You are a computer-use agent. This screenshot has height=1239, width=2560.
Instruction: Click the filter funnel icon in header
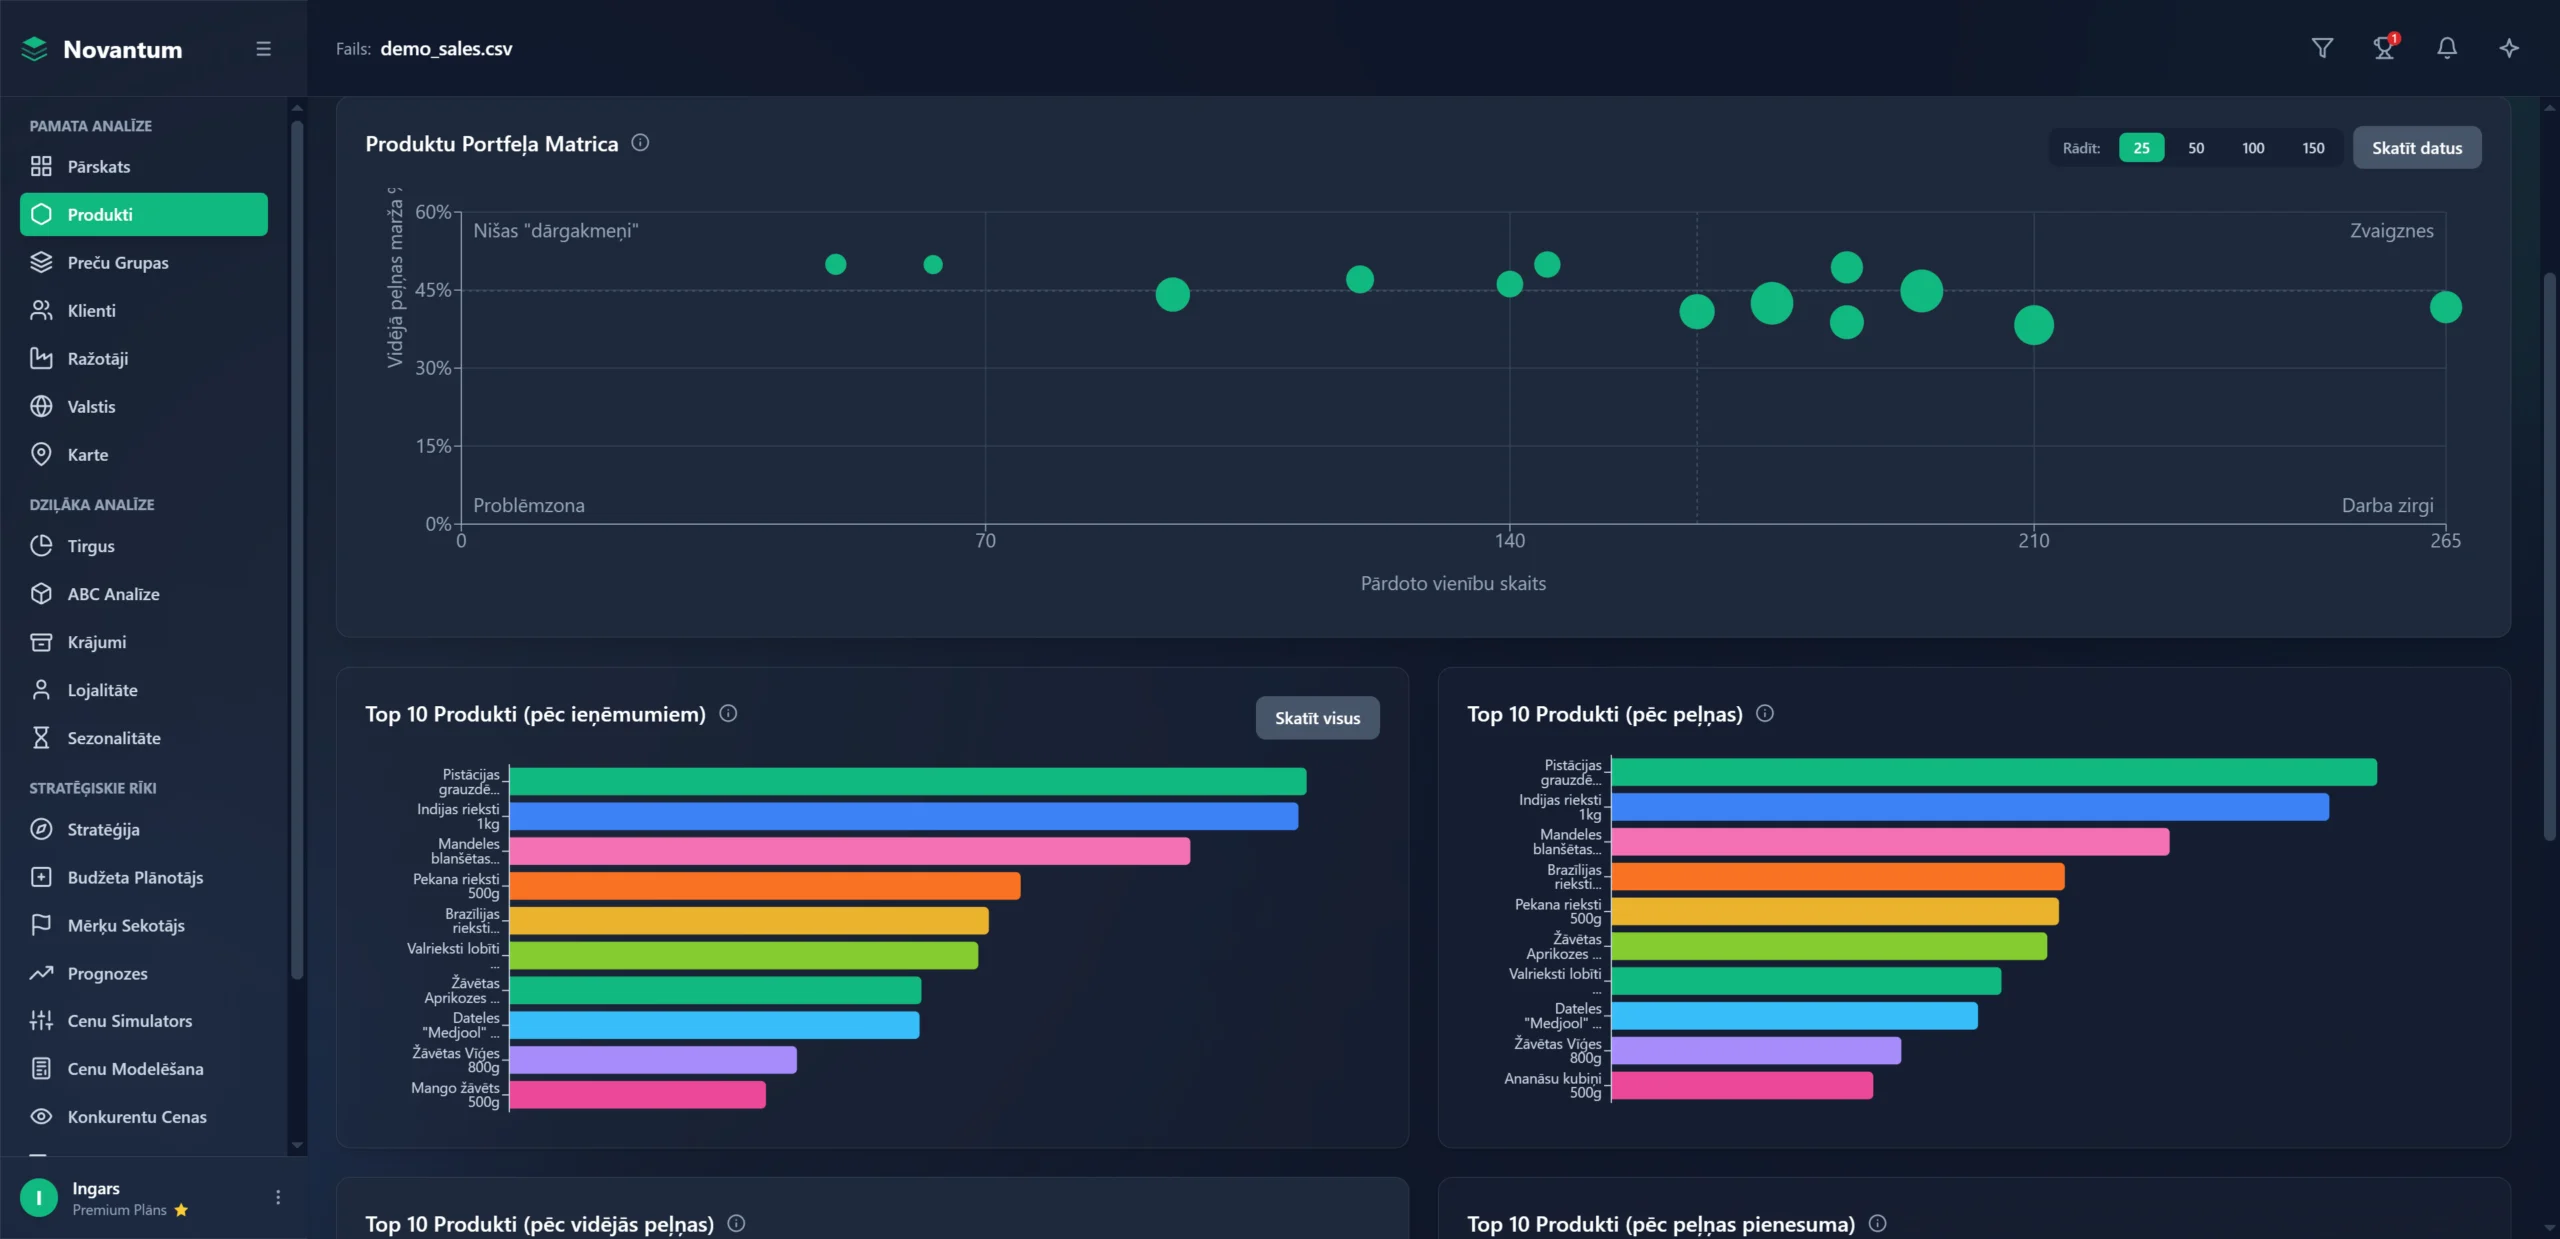coord(2322,48)
